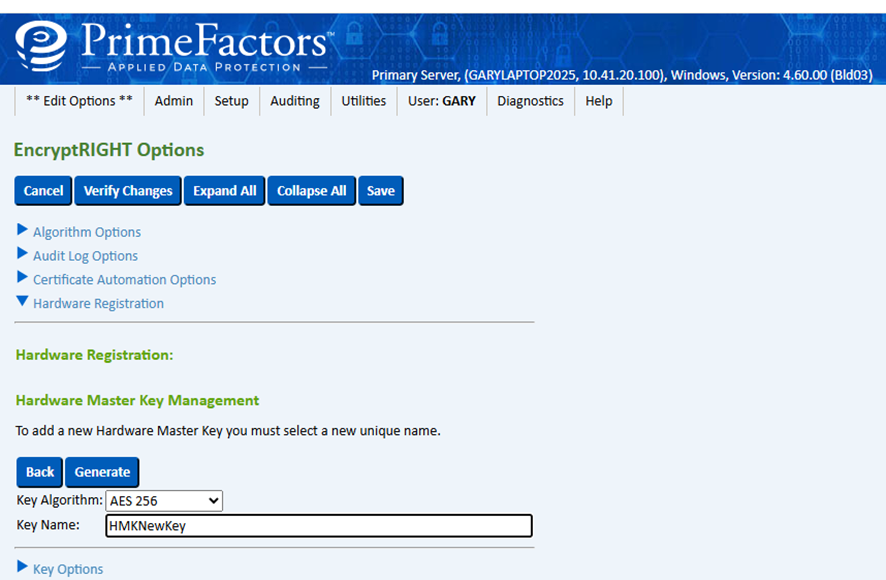
Task: Open the Setup menu
Action: pyautogui.click(x=231, y=101)
